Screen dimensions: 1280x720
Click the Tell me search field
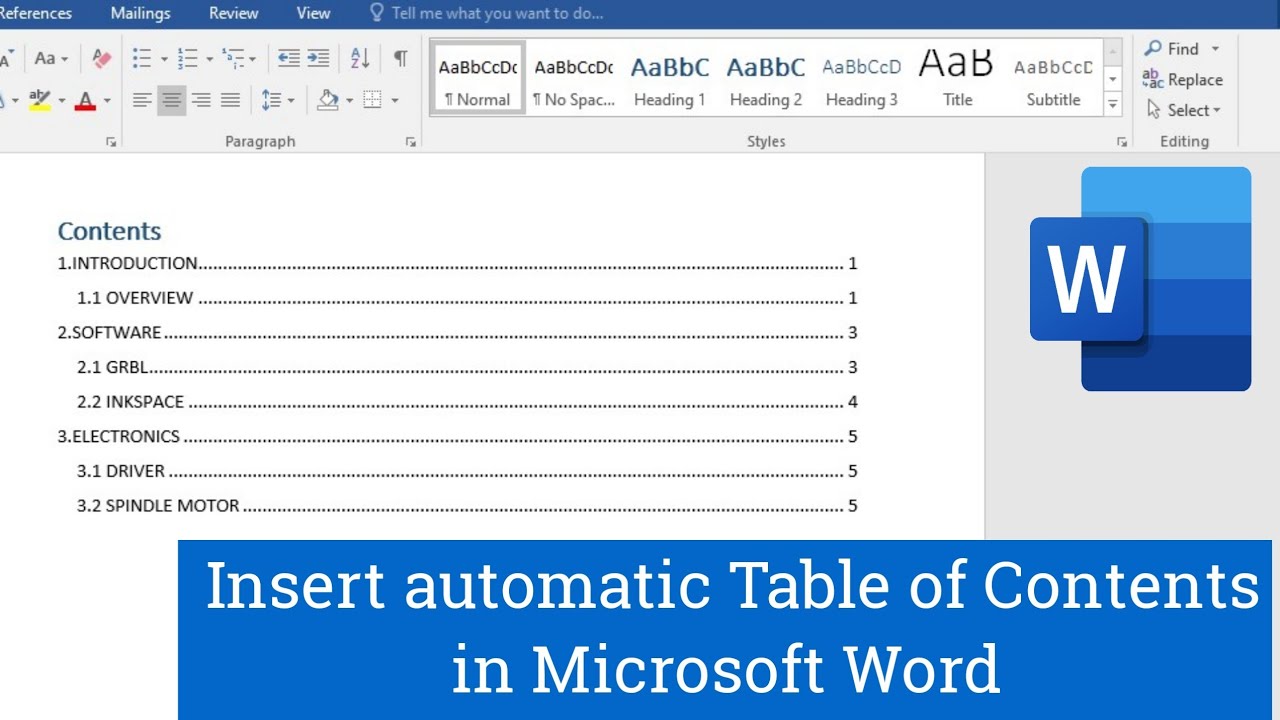[x=498, y=13]
